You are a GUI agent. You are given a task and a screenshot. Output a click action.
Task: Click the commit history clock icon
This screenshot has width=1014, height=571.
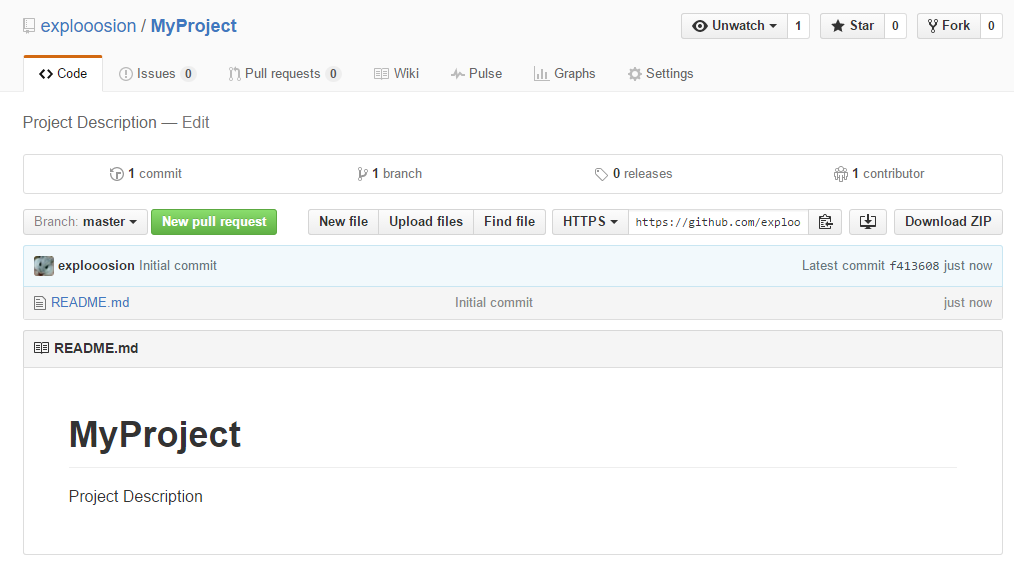[x=116, y=174]
